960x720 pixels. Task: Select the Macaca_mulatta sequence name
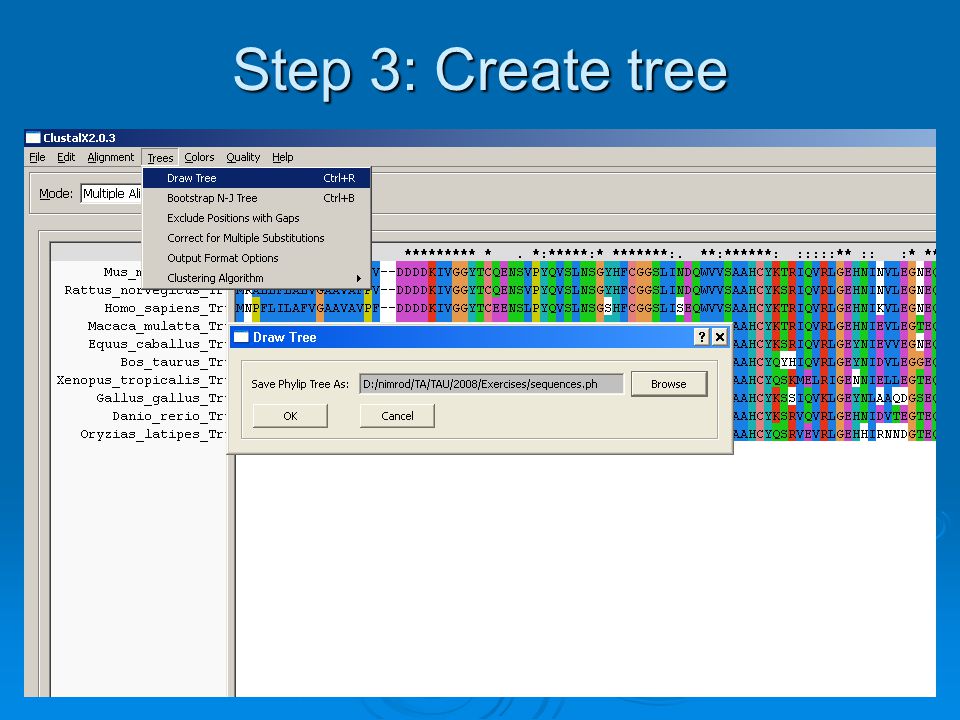click(x=156, y=326)
